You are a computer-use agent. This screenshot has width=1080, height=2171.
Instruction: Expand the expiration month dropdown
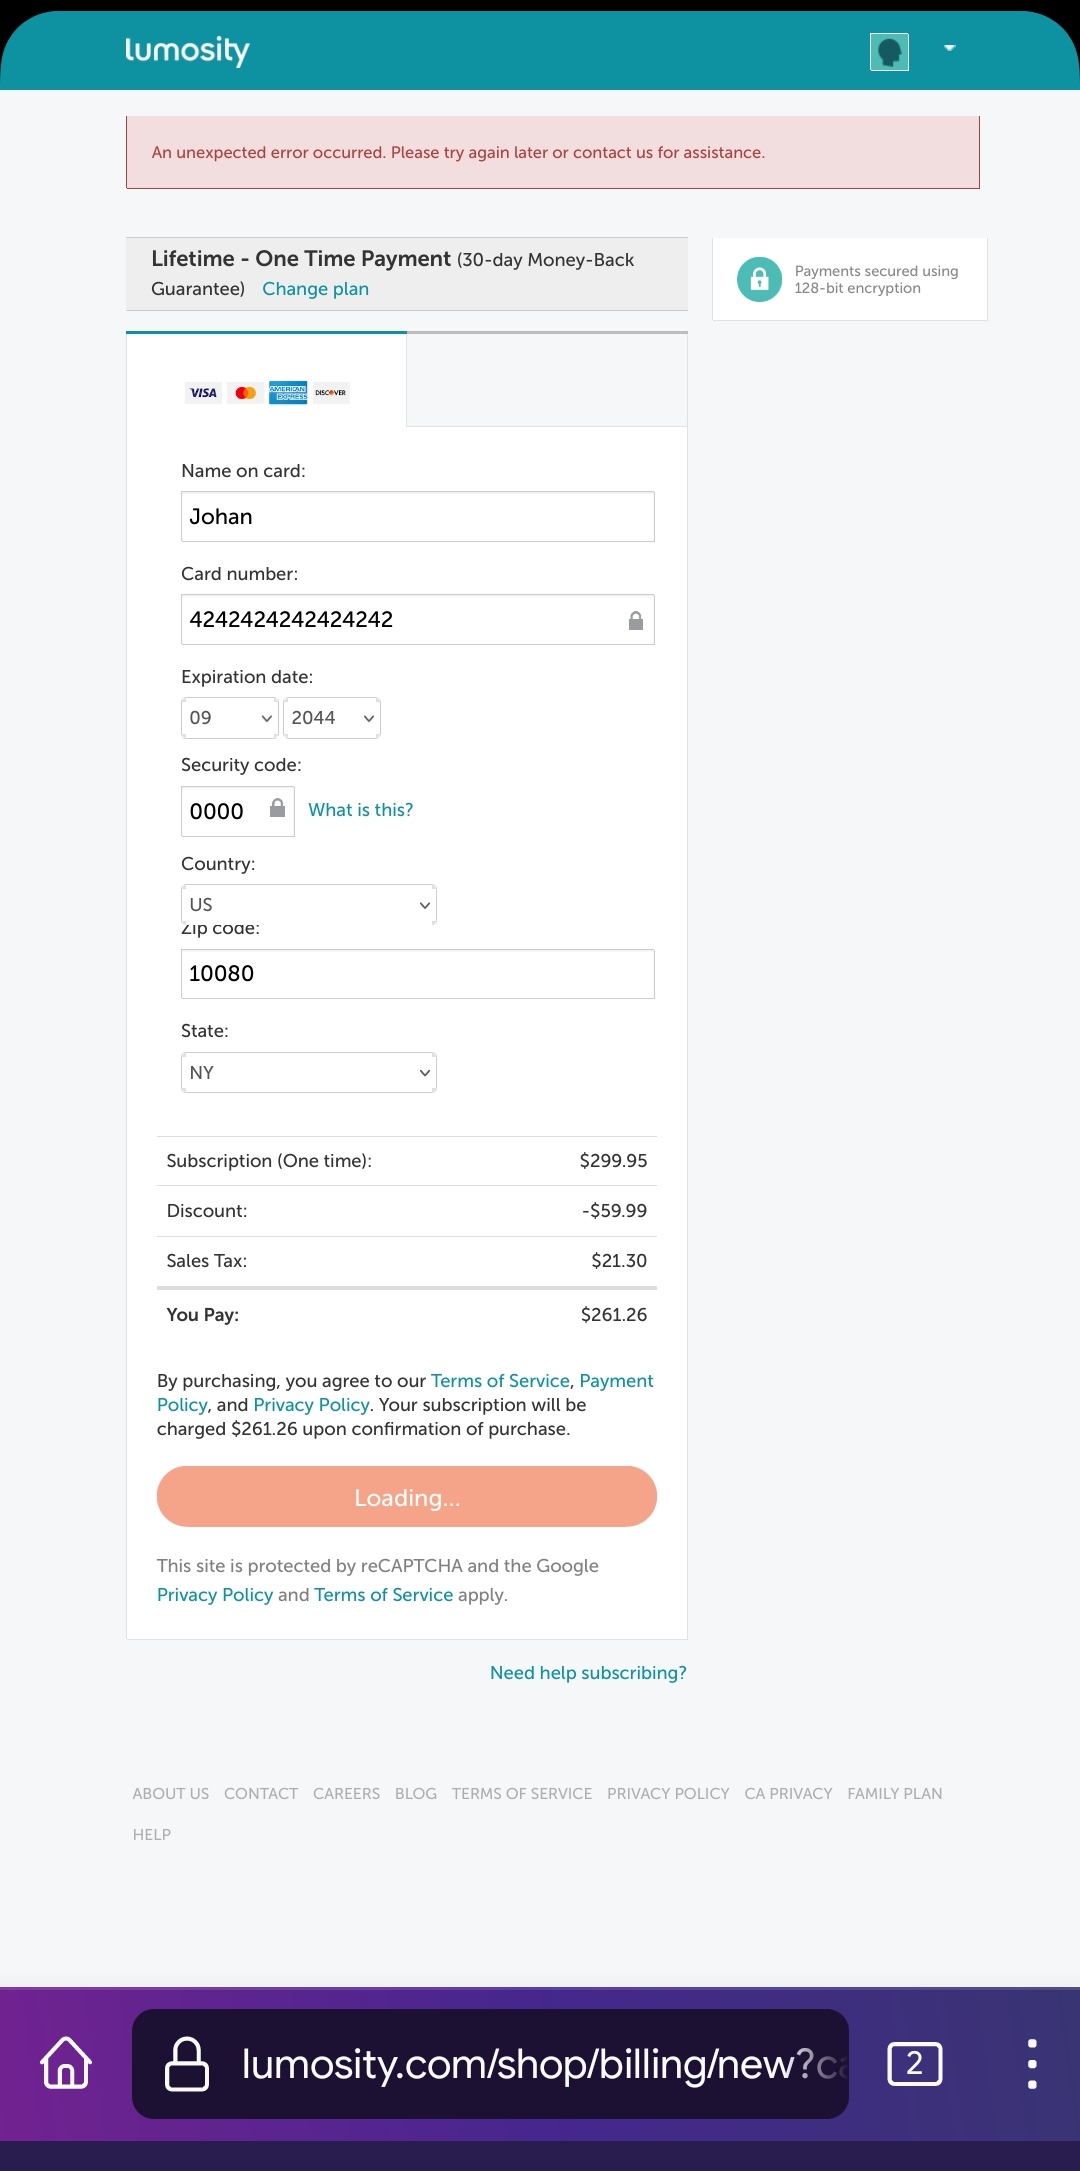(x=230, y=718)
